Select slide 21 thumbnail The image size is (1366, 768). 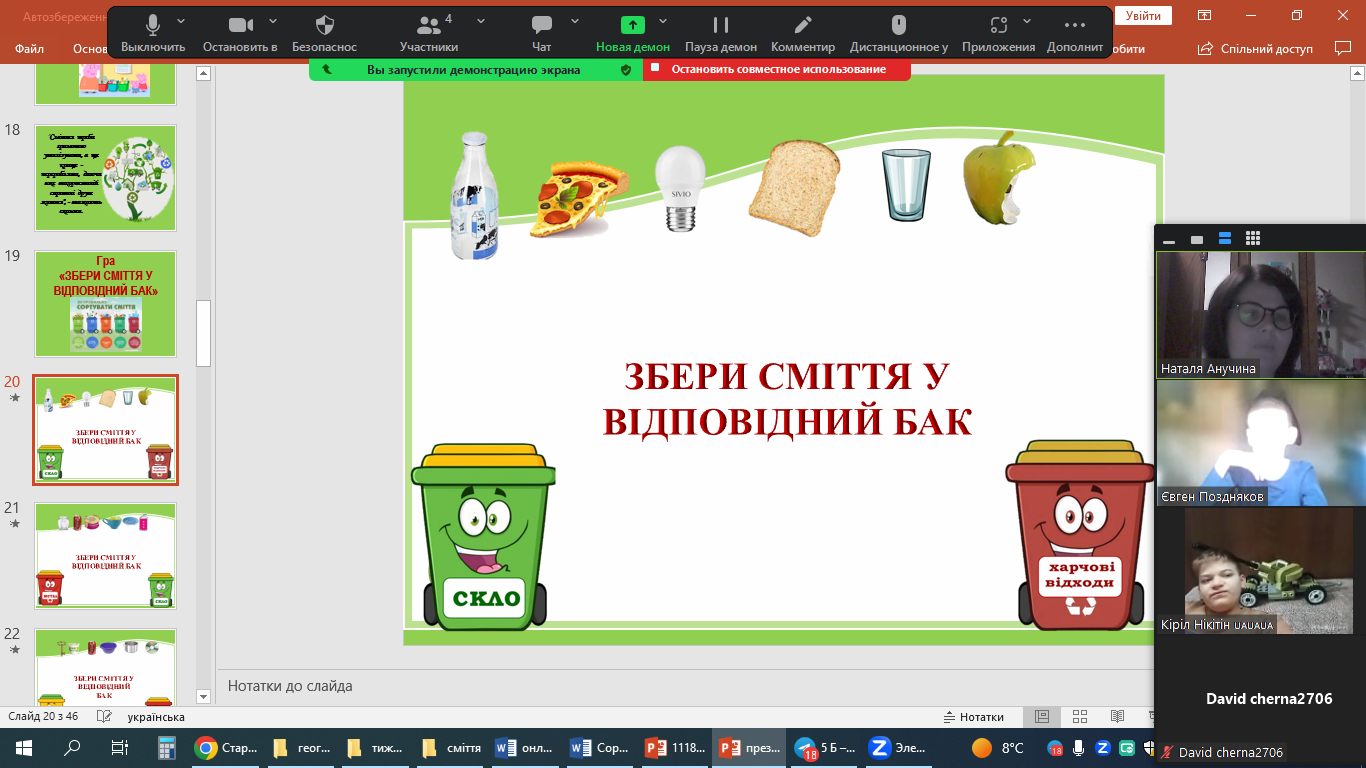coord(106,556)
